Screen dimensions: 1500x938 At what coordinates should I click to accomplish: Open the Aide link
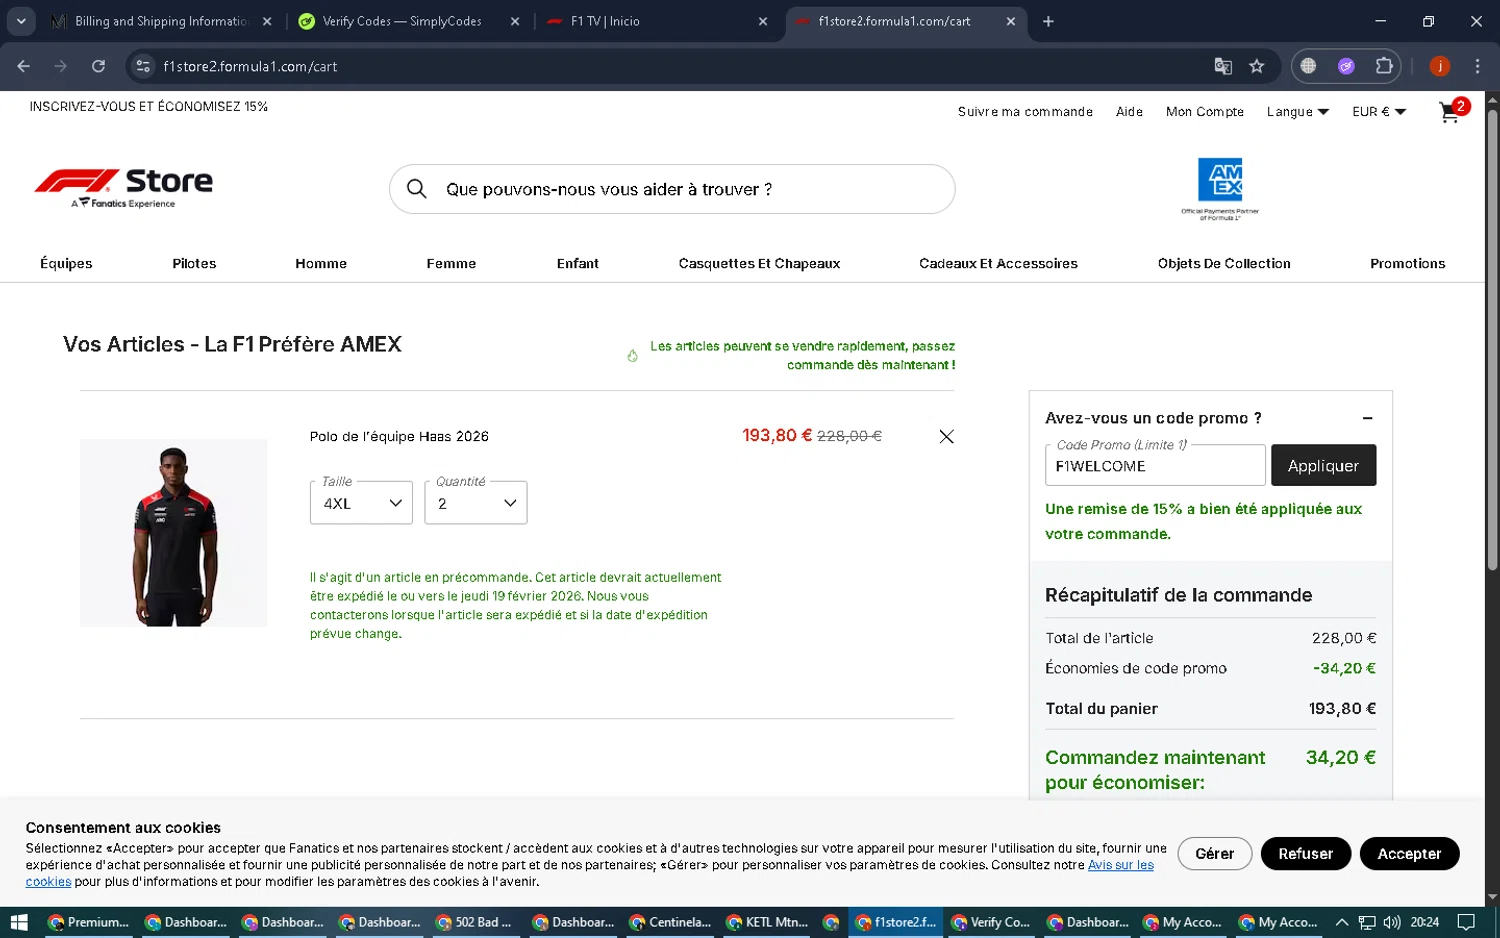[x=1129, y=112]
